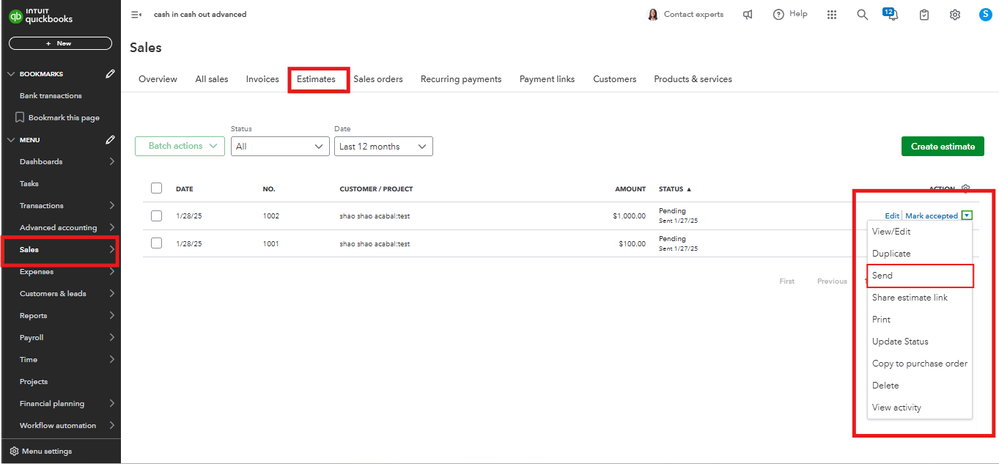
Task: Collapse the left navigation menu icon
Action: point(136,15)
